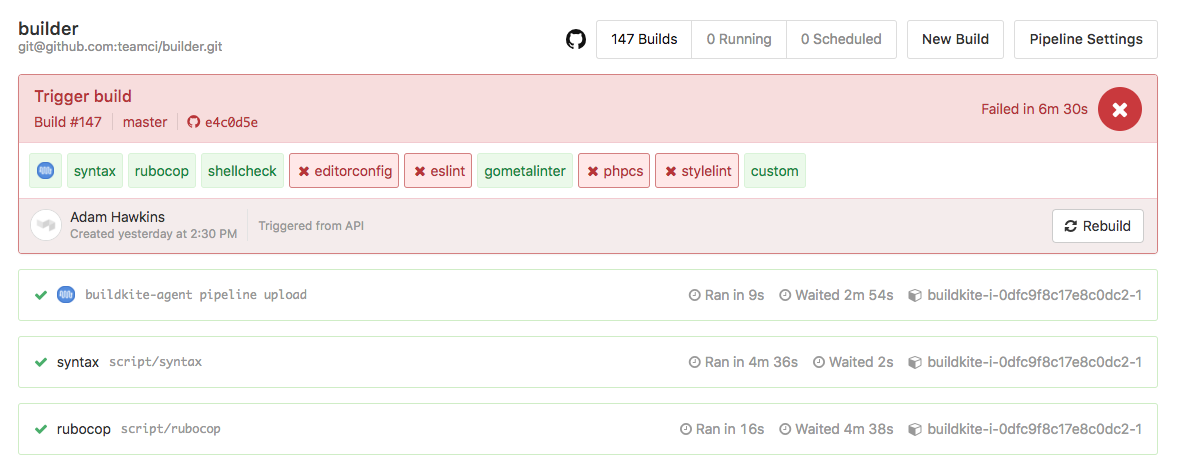Click the green checkmark on syntax job row

tap(41, 362)
